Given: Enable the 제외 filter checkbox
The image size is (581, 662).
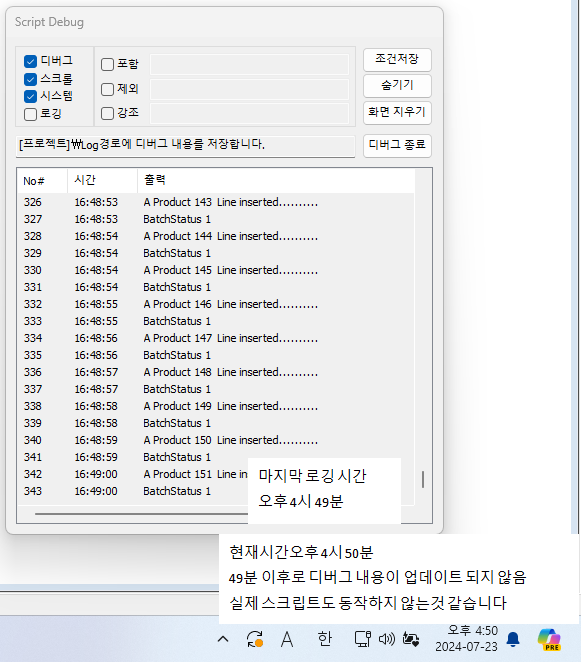Looking at the screenshot, I should [107, 89].
